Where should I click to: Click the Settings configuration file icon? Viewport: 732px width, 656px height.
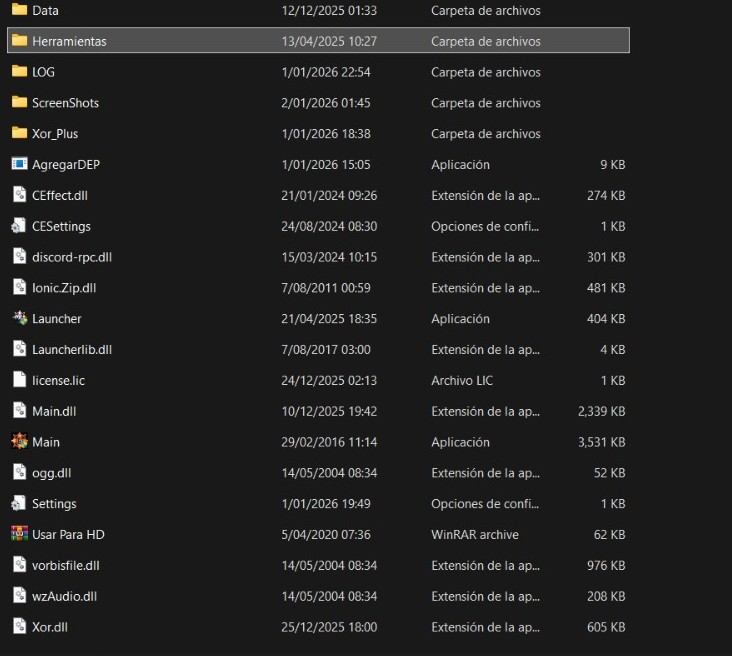pos(19,503)
